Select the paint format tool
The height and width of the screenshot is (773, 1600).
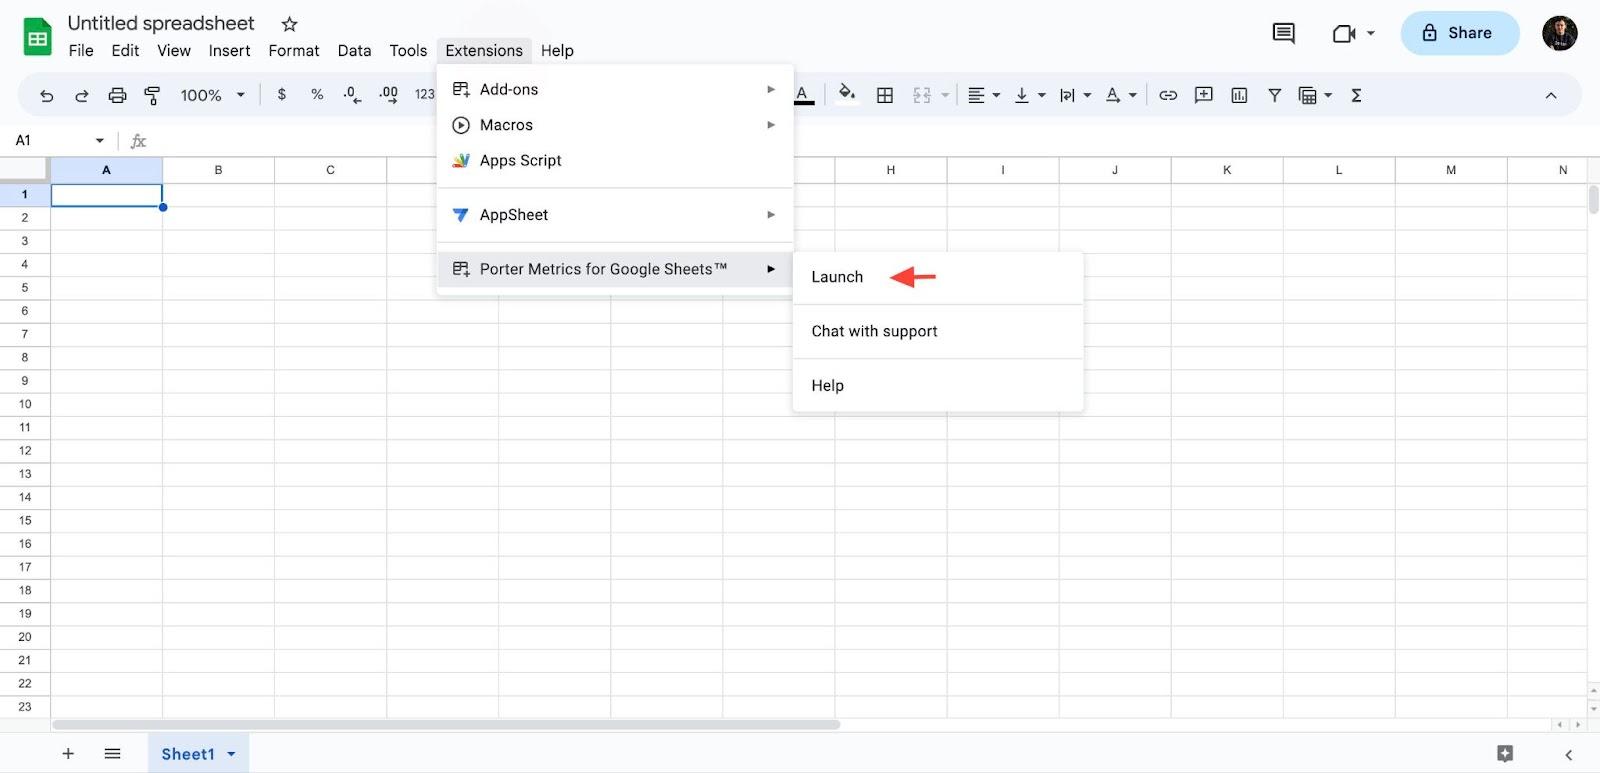coord(152,95)
